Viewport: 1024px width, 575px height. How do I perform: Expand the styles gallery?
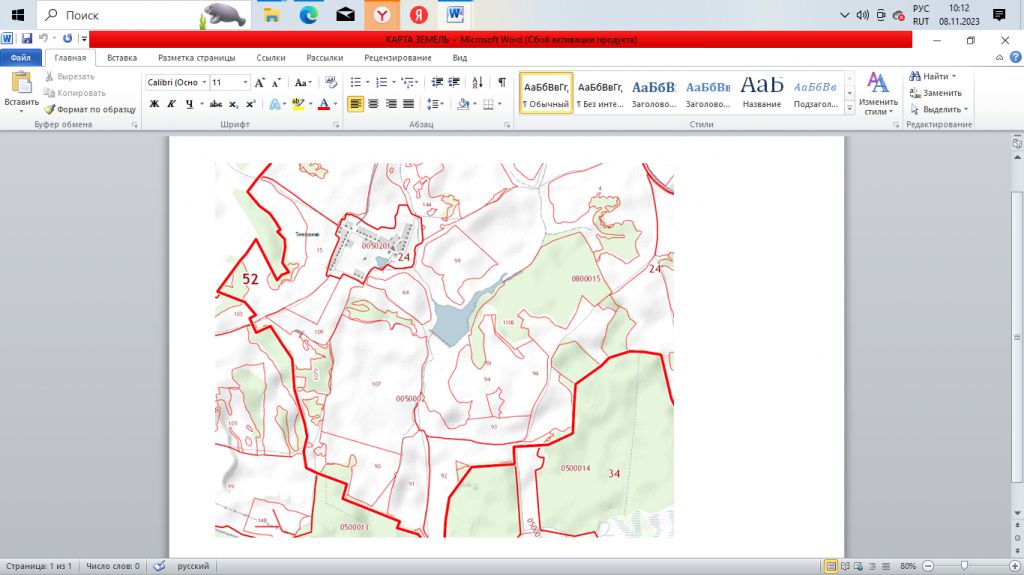pos(850,109)
